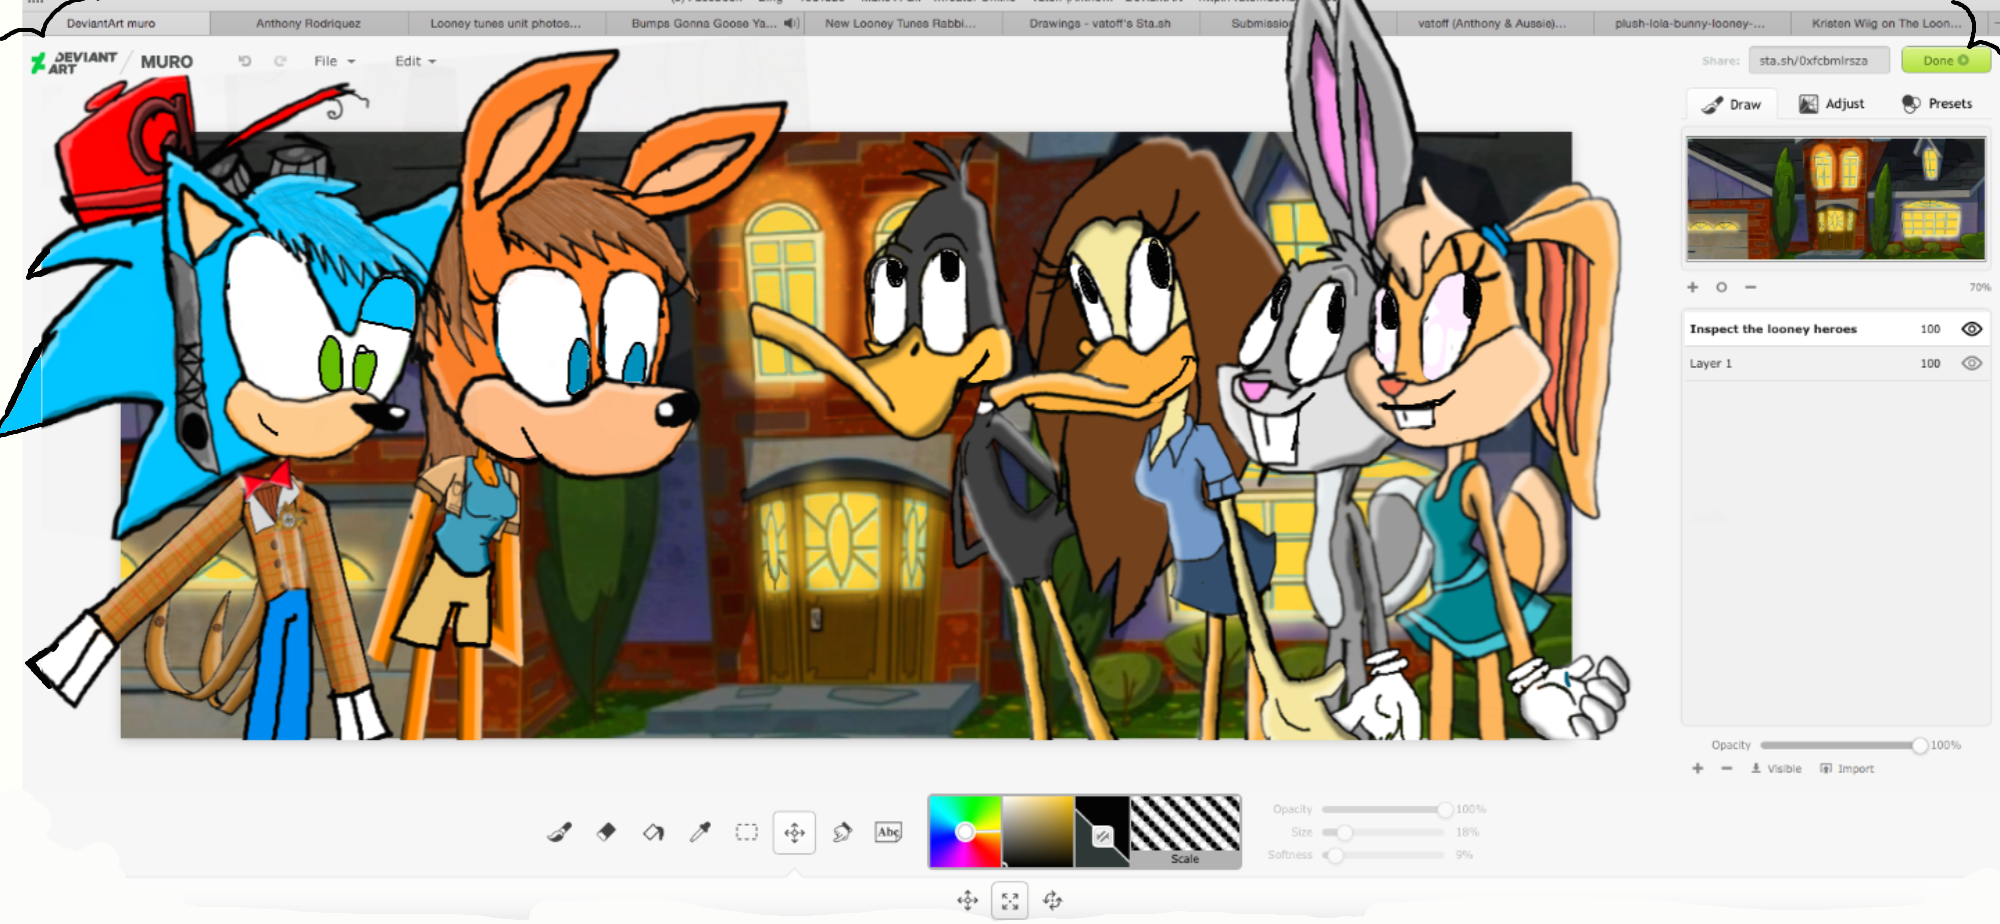Select the Eraser tool
The image size is (2000, 924).
(x=606, y=832)
